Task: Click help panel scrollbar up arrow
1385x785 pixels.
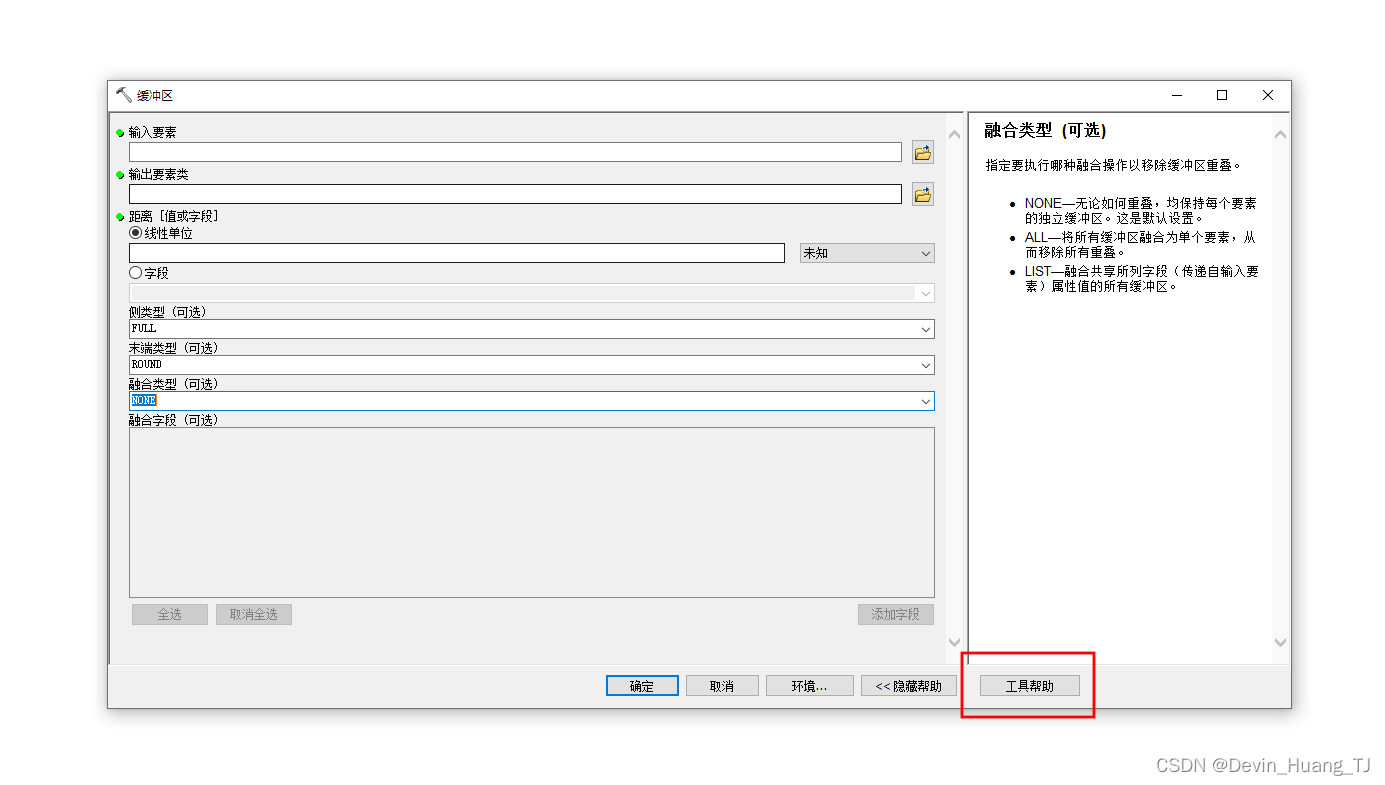Action: coord(1280,134)
